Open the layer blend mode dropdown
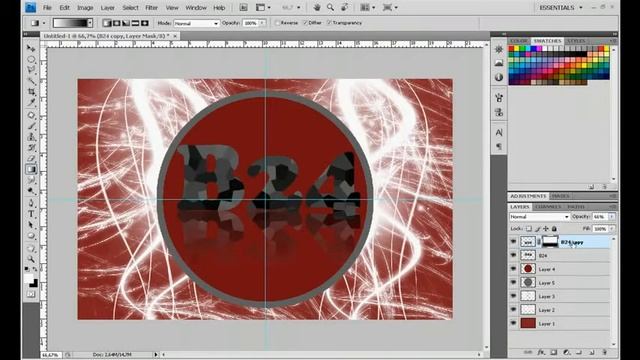This screenshot has height=360, width=640. point(539,217)
